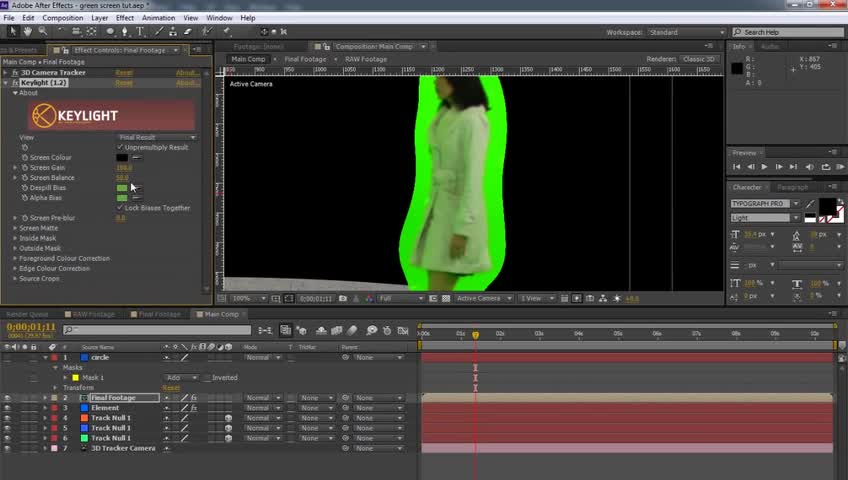The width and height of the screenshot is (848, 480).
Task: Open the Window menu
Action: [219, 18]
